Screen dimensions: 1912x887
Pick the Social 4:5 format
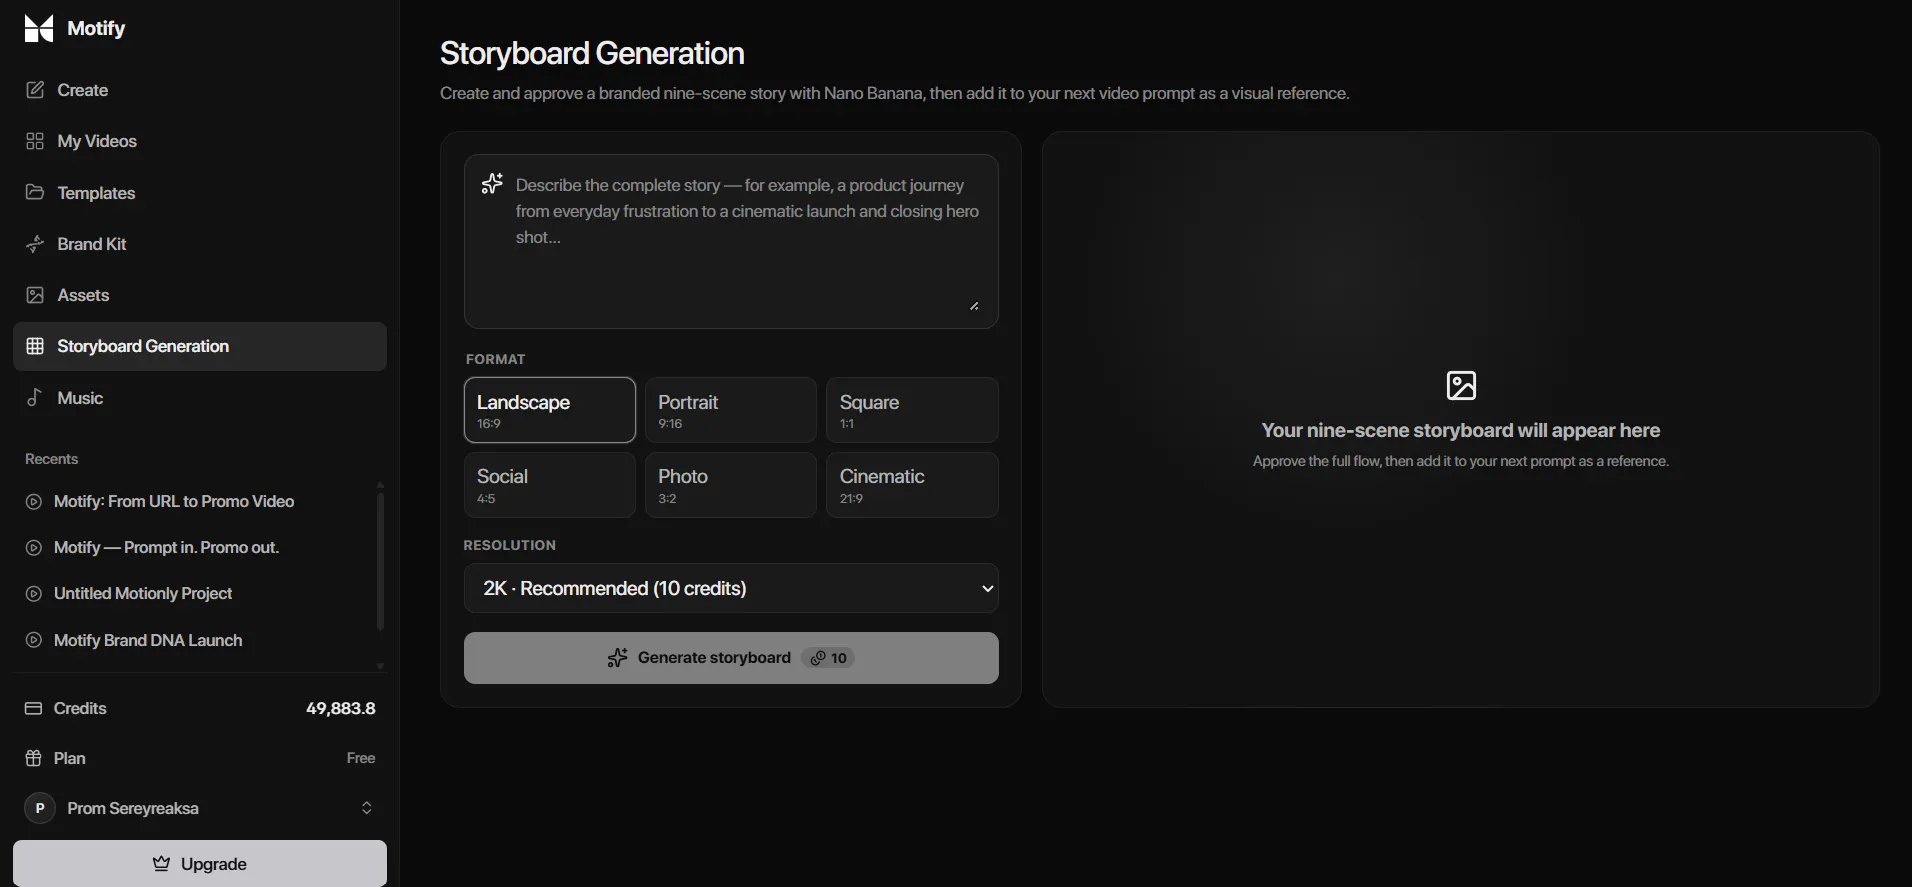pos(550,485)
